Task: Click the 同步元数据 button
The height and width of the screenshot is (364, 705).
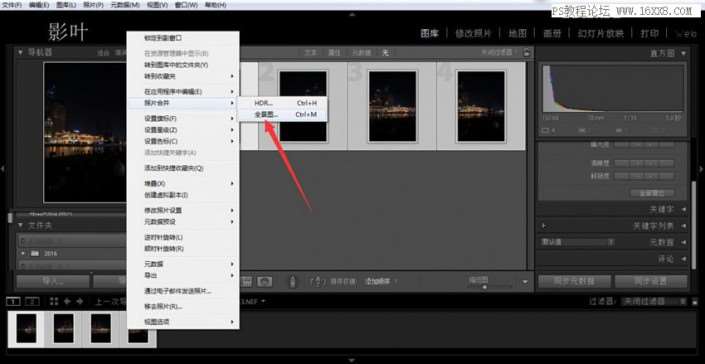Action: click(x=575, y=281)
